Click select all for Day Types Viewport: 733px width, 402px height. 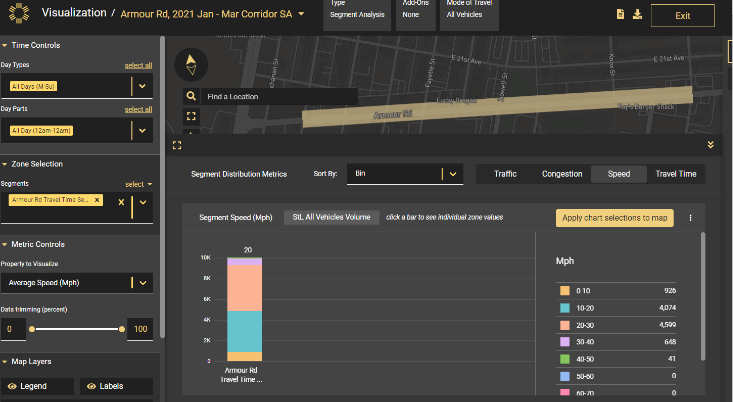click(x=138, y=65)
